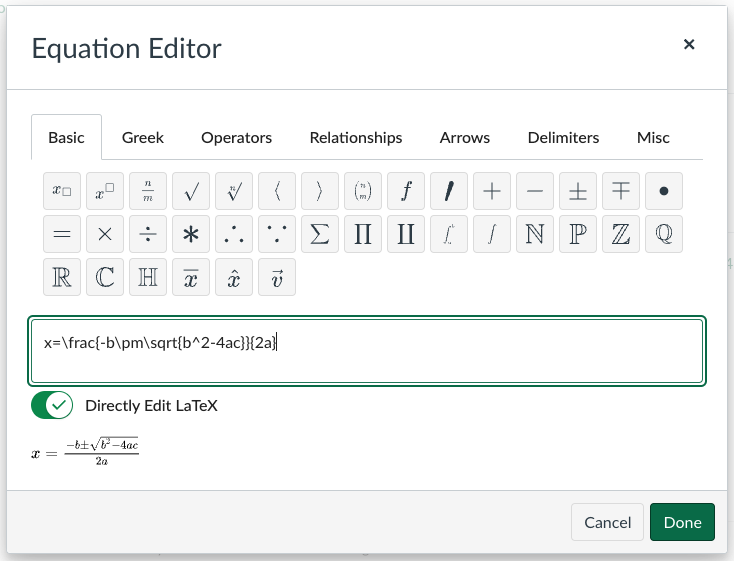
Task: Insert the equals sign
Action: click(x=62, y=234)
